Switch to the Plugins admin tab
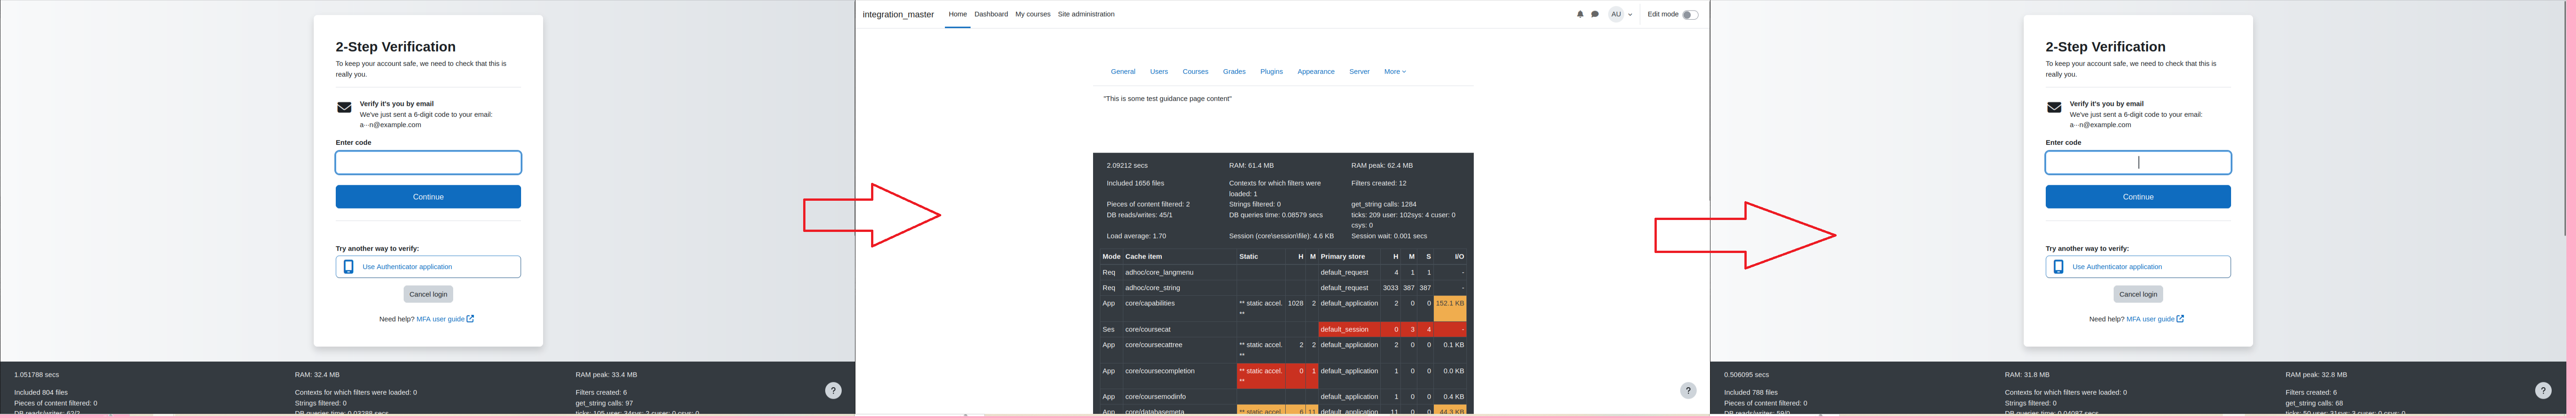Screen dimensions: 2576x418 pos(1271,72)
